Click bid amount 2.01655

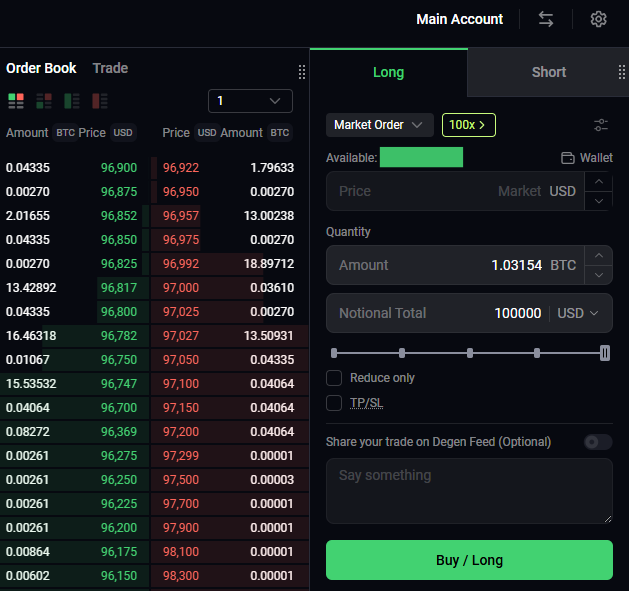28,216
